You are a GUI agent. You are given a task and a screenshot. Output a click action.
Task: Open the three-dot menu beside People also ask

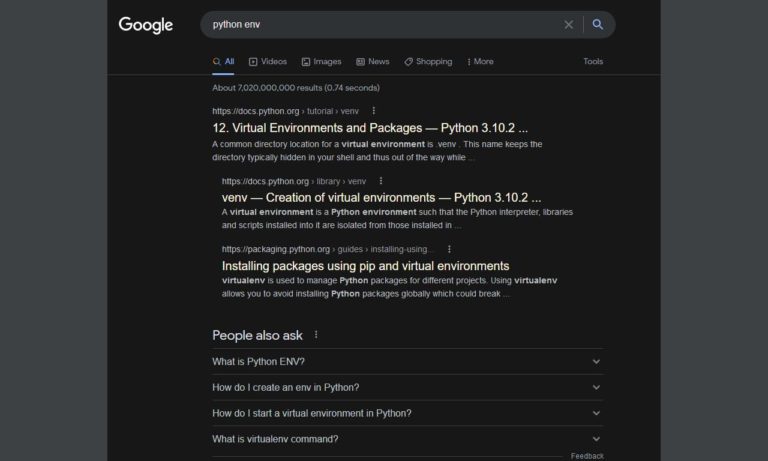click(x=316, y=335)
